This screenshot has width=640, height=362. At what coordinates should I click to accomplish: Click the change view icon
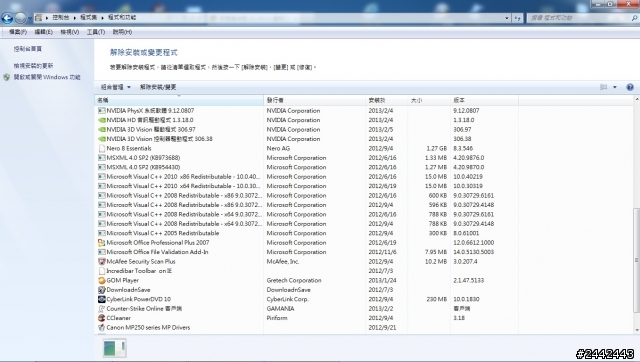coord(603,87)
